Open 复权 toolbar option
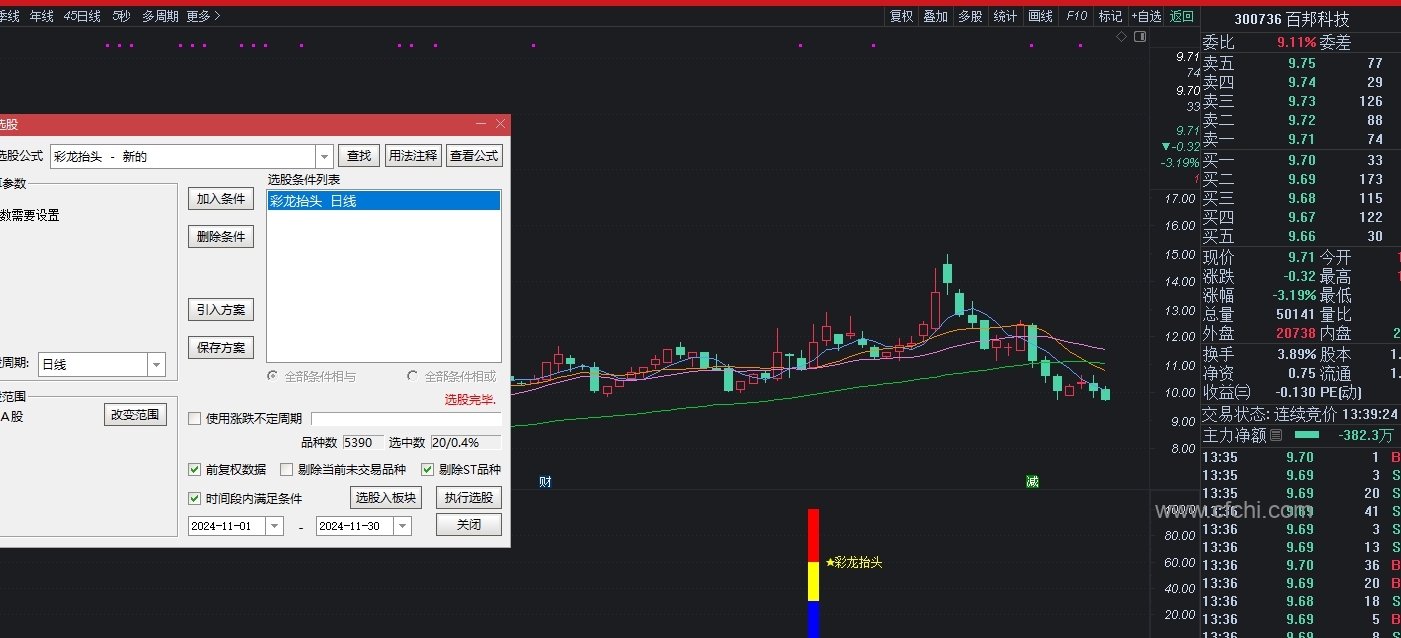The image size is (1401, 638). [x=902, y=16]
